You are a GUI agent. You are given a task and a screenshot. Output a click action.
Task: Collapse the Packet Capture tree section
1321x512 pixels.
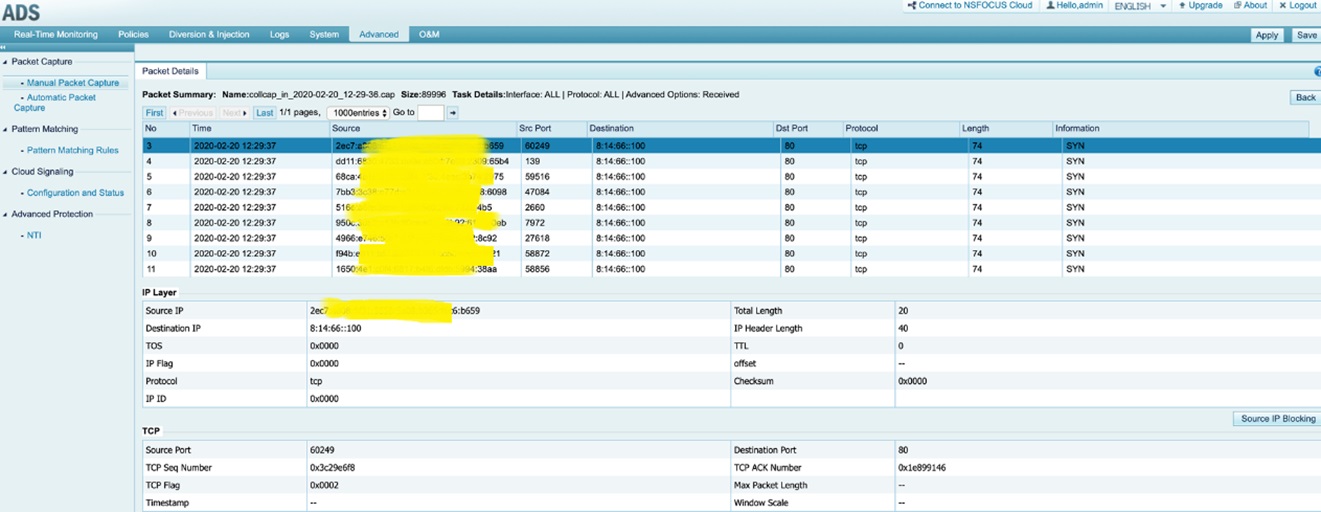coord(5,62)
